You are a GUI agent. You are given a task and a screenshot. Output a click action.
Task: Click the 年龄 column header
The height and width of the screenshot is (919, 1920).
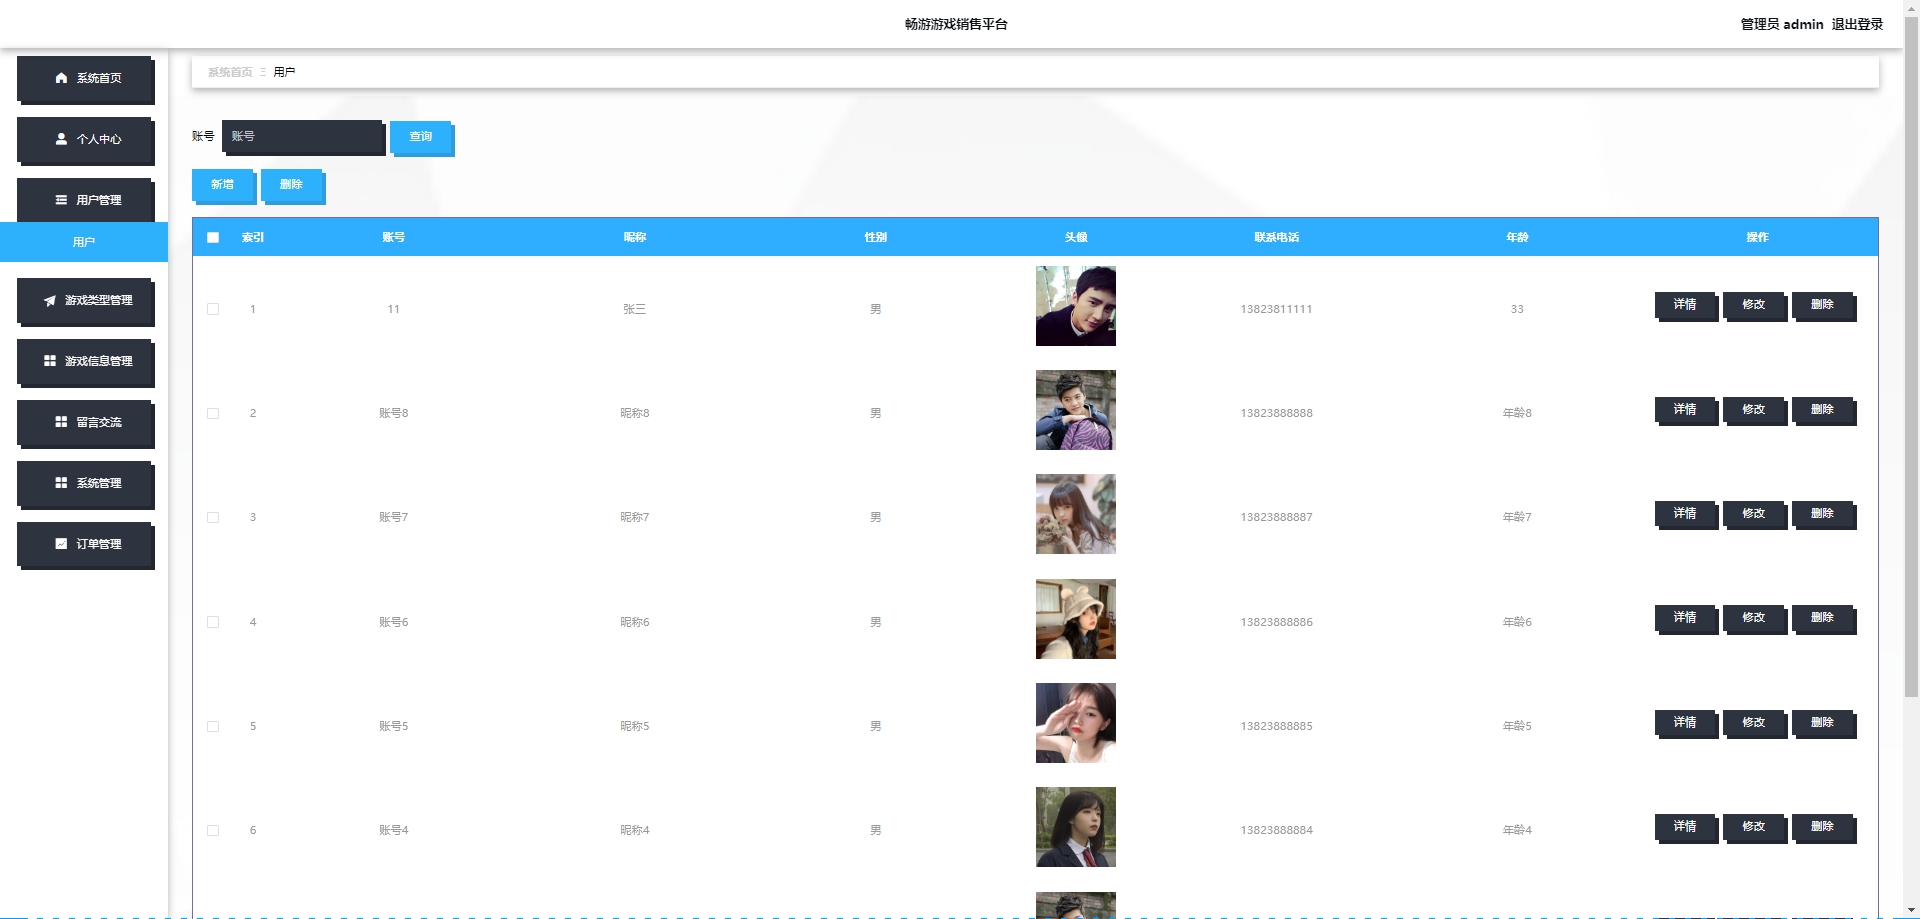tap(1517, 237)
